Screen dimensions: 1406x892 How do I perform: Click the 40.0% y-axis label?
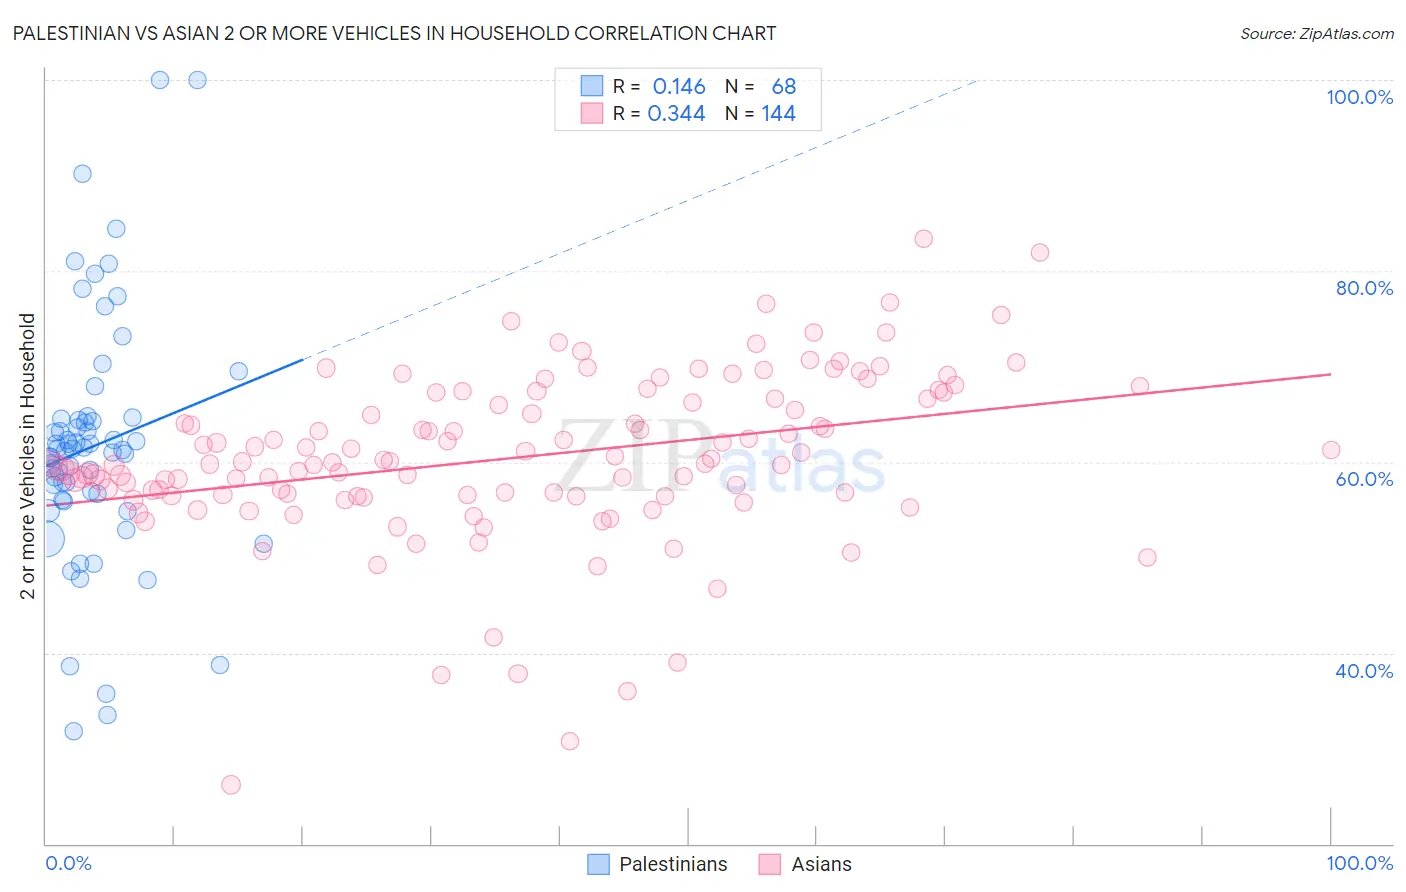tap(1364, 671)
